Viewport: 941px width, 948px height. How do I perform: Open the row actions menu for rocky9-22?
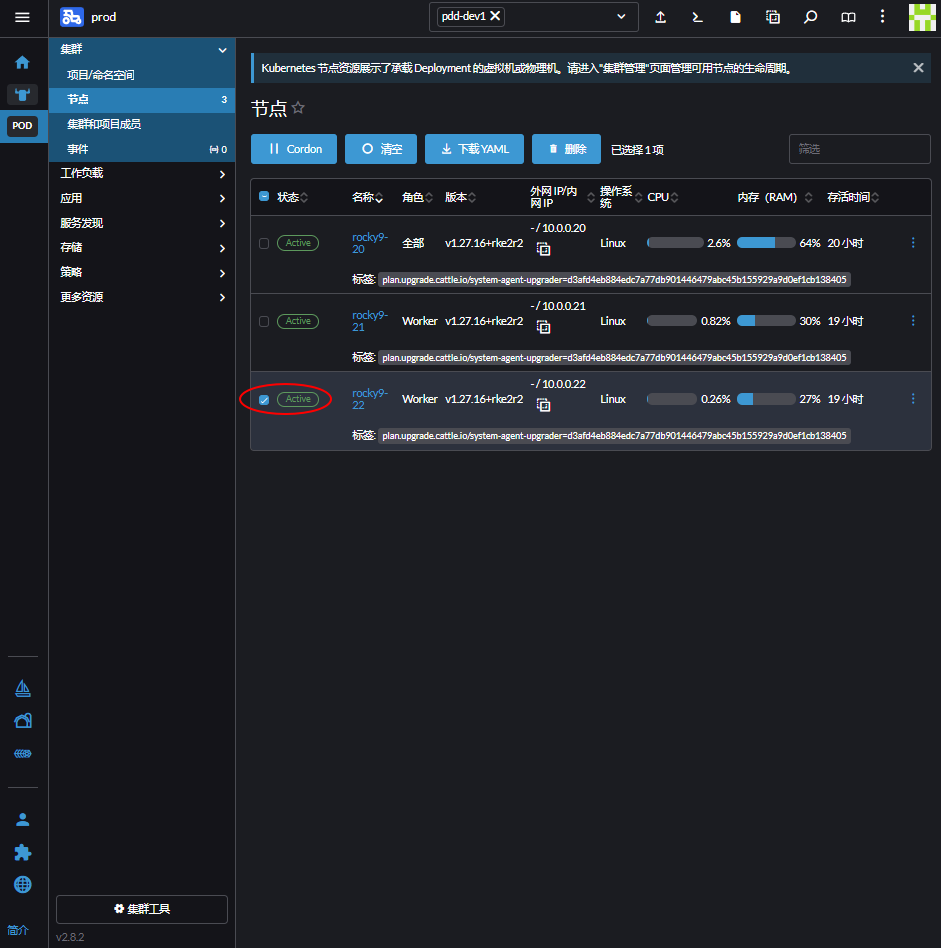click(913, 398)
